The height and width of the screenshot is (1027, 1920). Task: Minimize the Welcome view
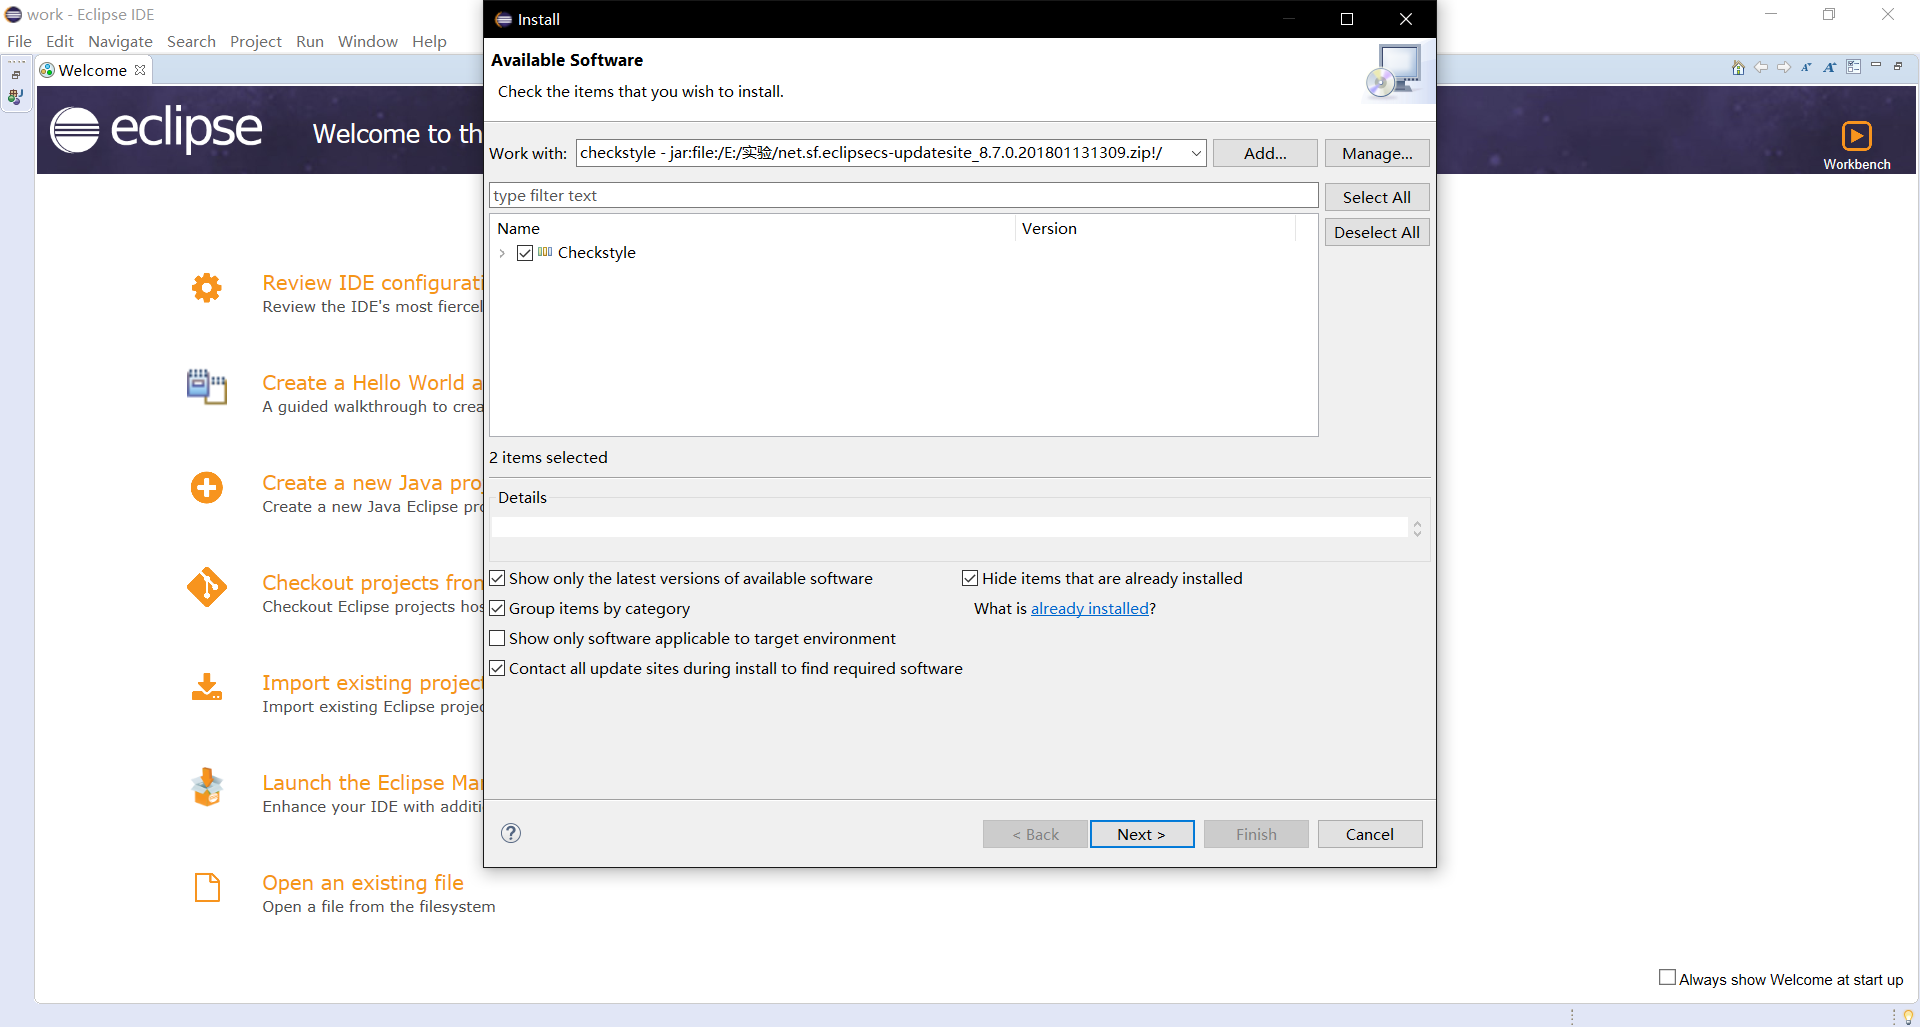point(1876,65)
